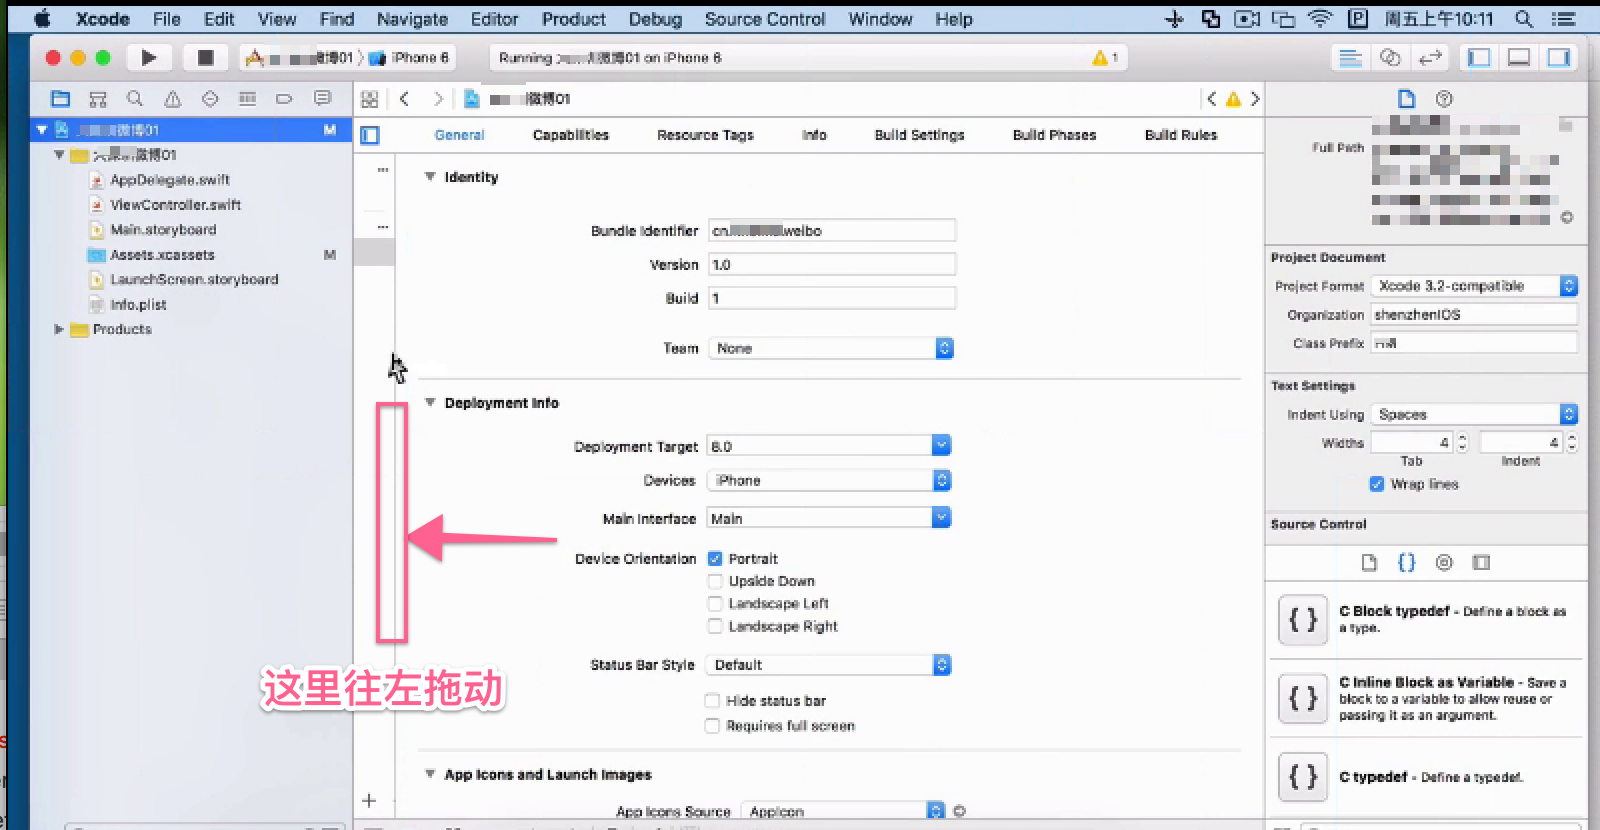Screen dimensions: 1600x830
Task: Enable Upside Down orientation
Action: pos(715,581)
